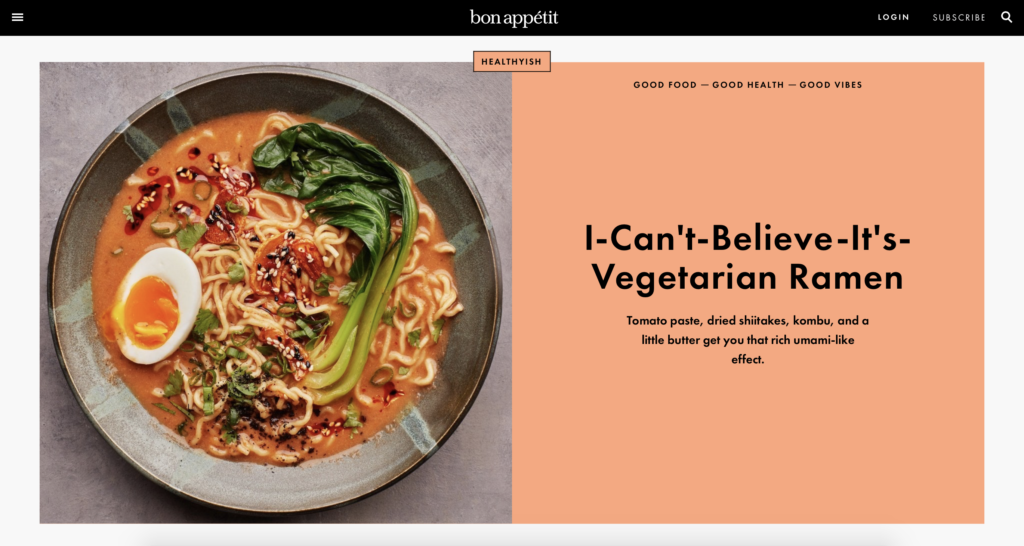Open the HEALTHYISH section badge
Image resolution: width=1024 pixels, height=546 pixels.
tap(511, 61)
